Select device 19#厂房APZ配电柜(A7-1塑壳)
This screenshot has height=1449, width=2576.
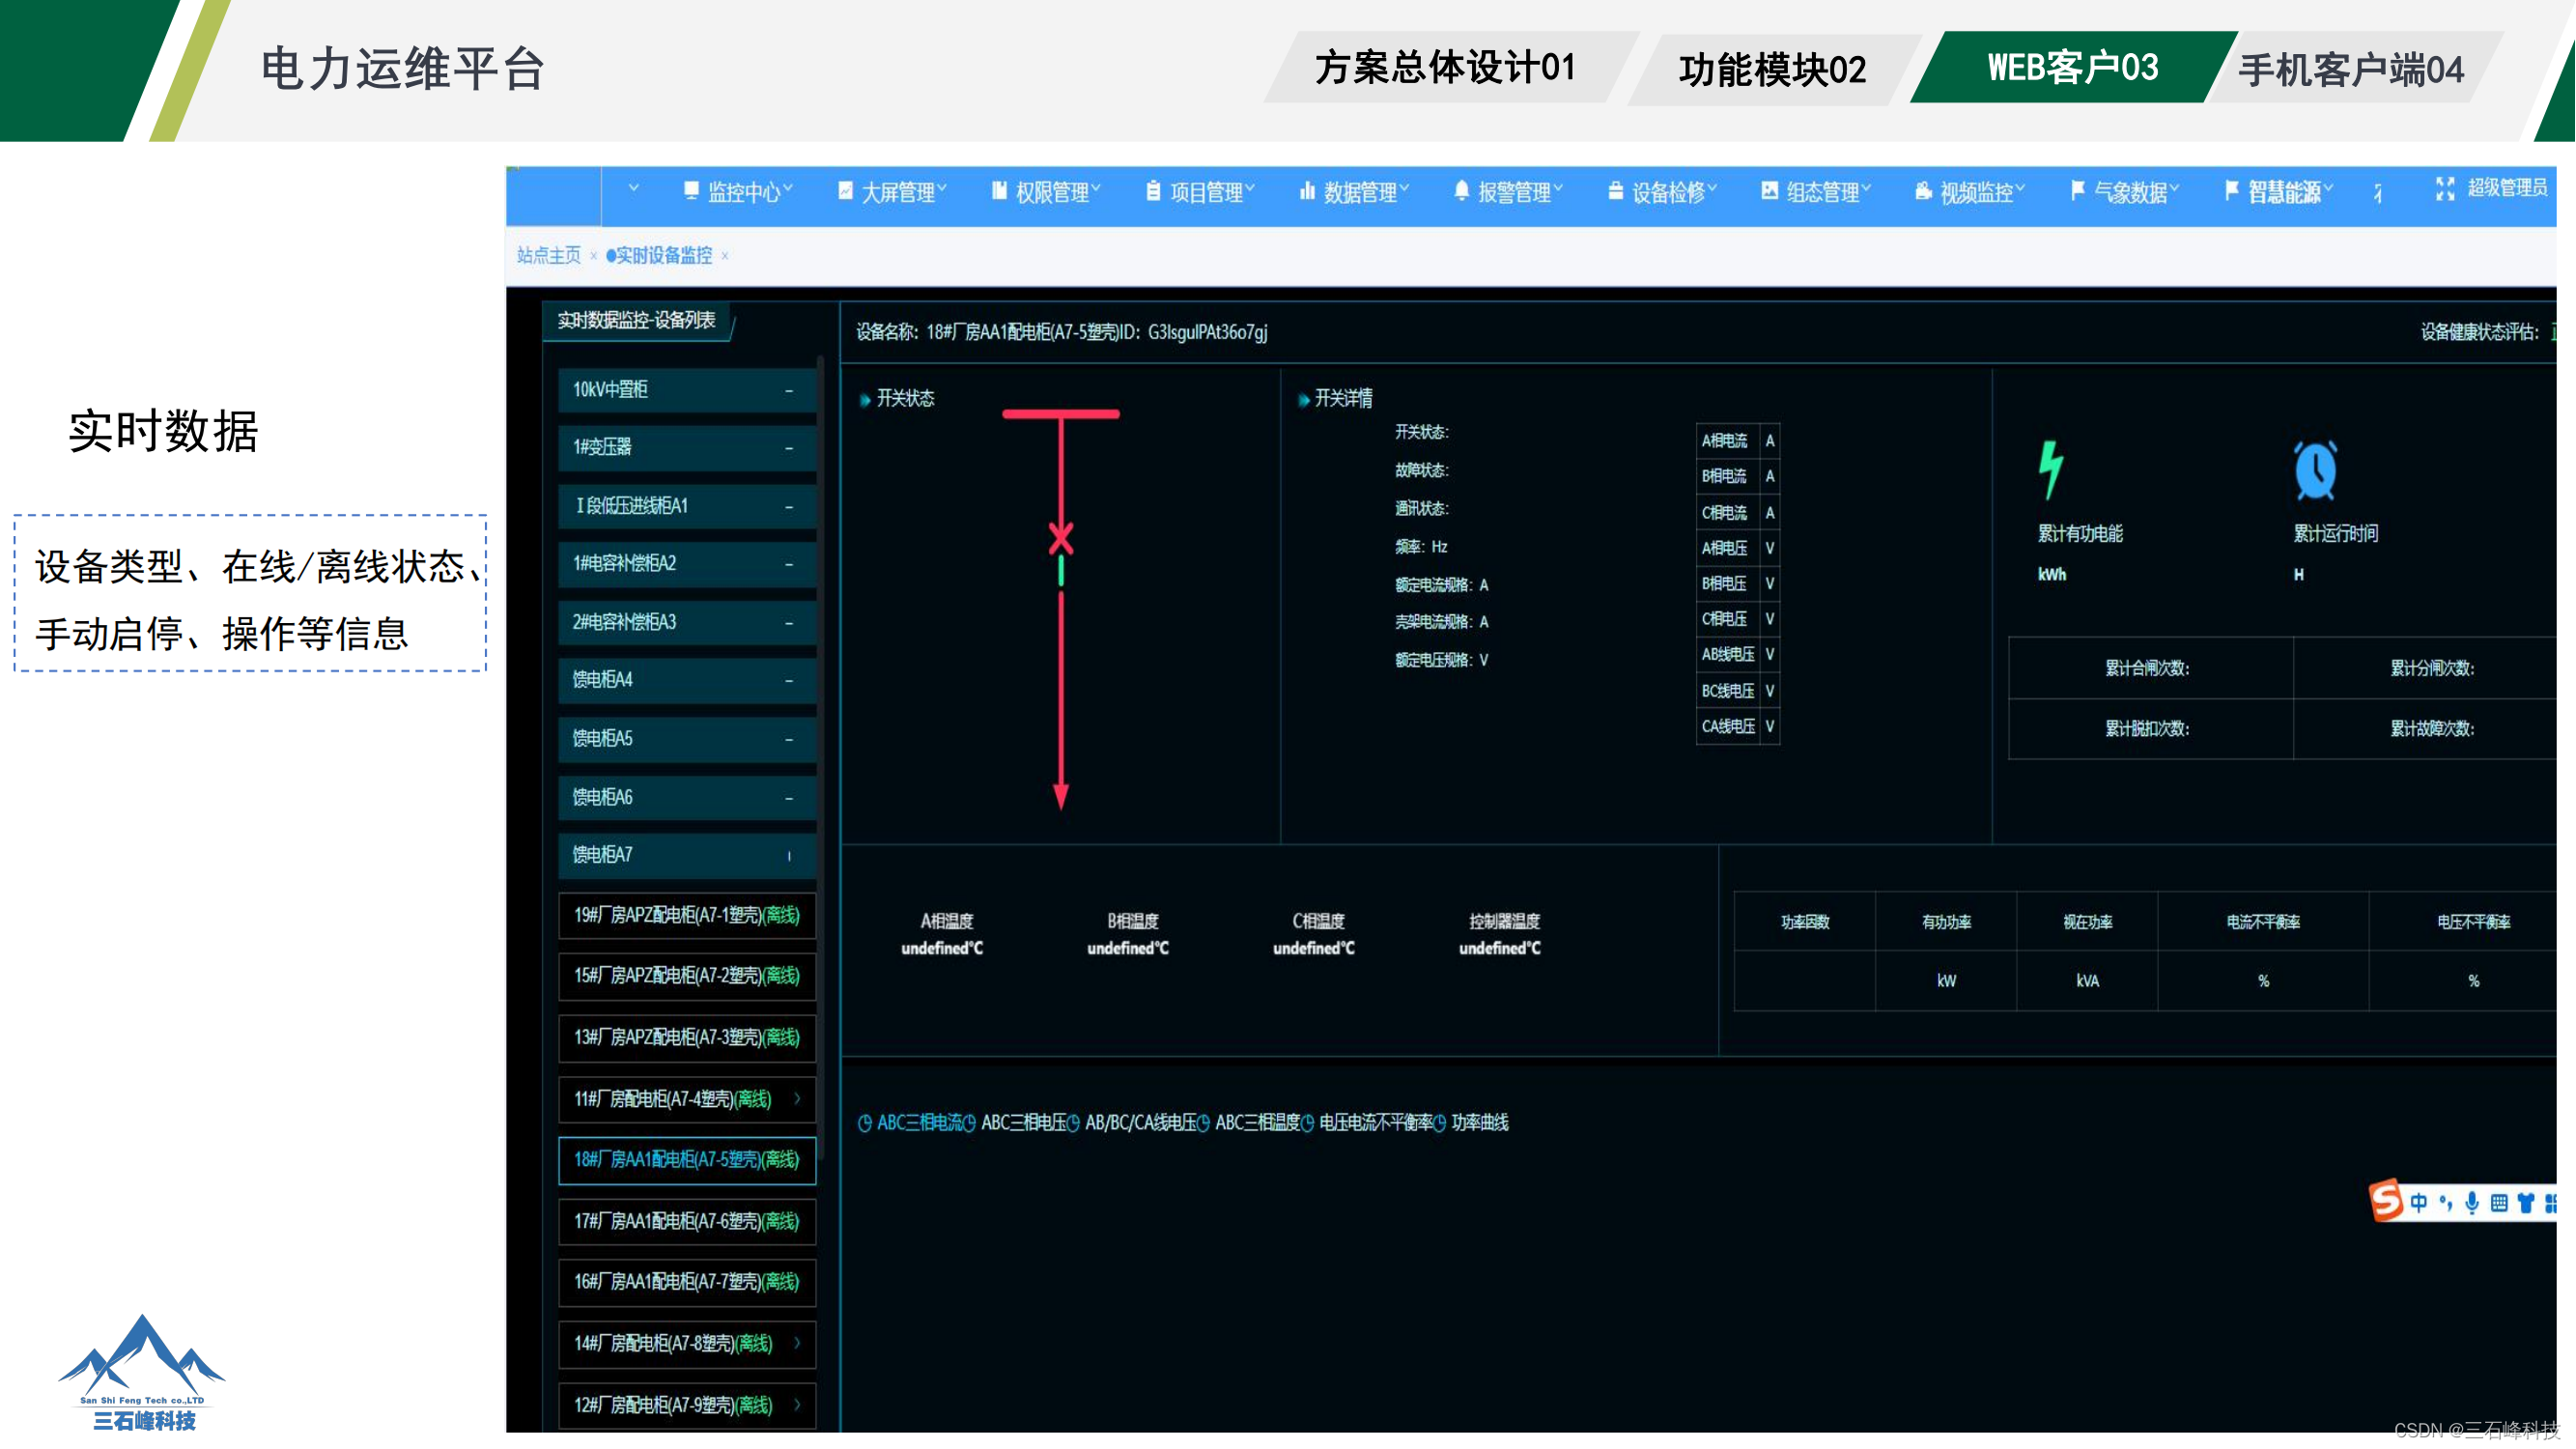click(686, 915)
